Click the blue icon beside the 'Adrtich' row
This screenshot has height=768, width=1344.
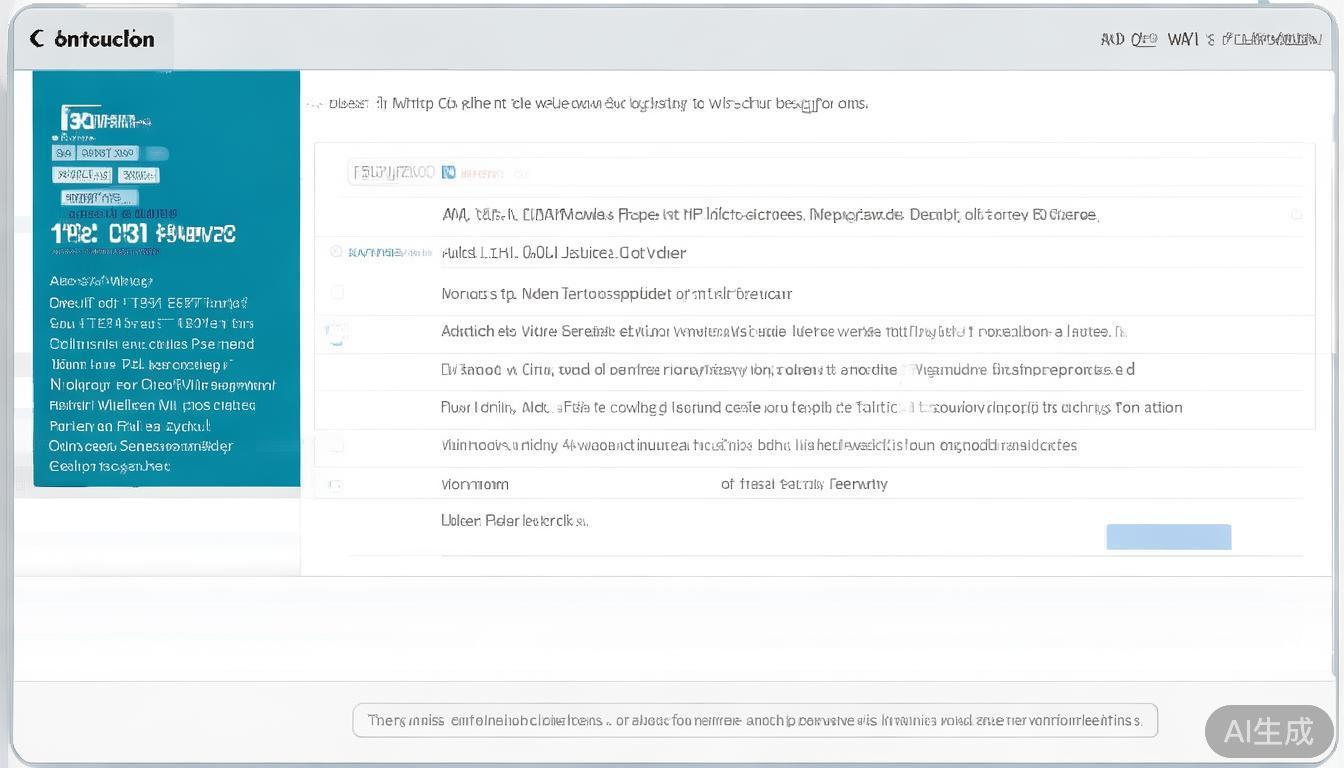point(336,334)
